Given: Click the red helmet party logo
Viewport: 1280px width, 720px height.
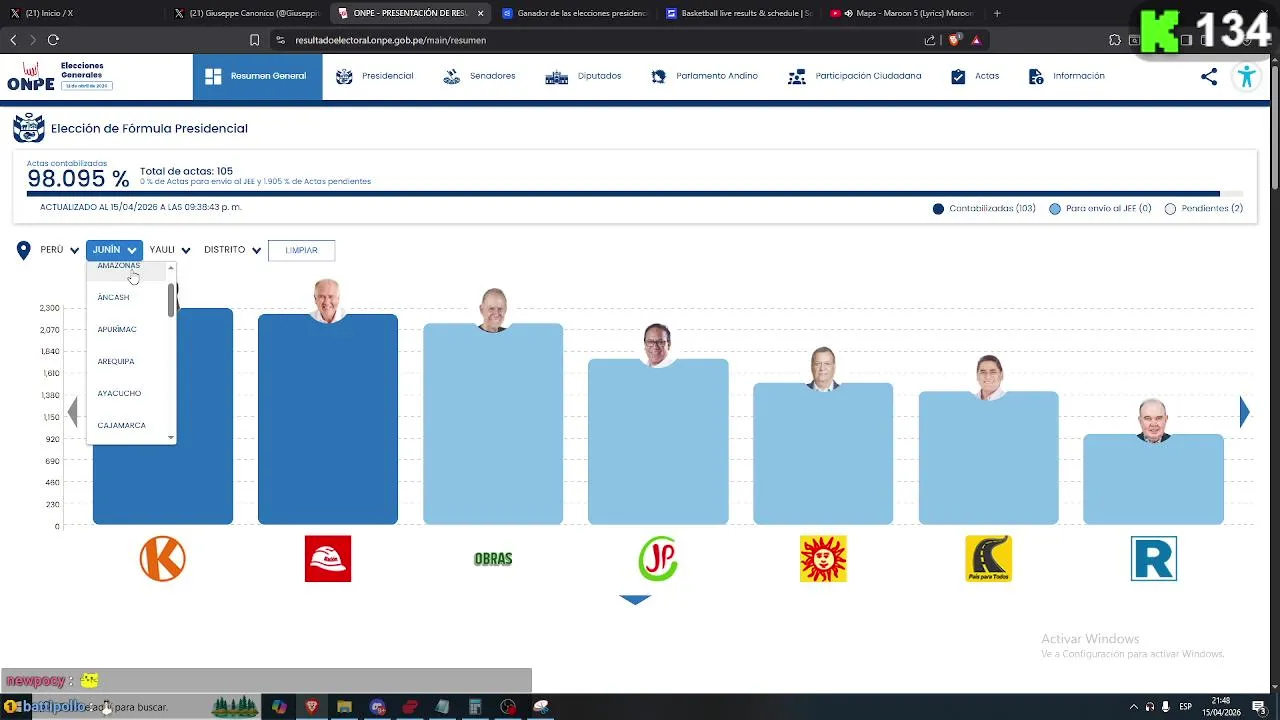Looking at the screenshot, I should coord(328,558).
